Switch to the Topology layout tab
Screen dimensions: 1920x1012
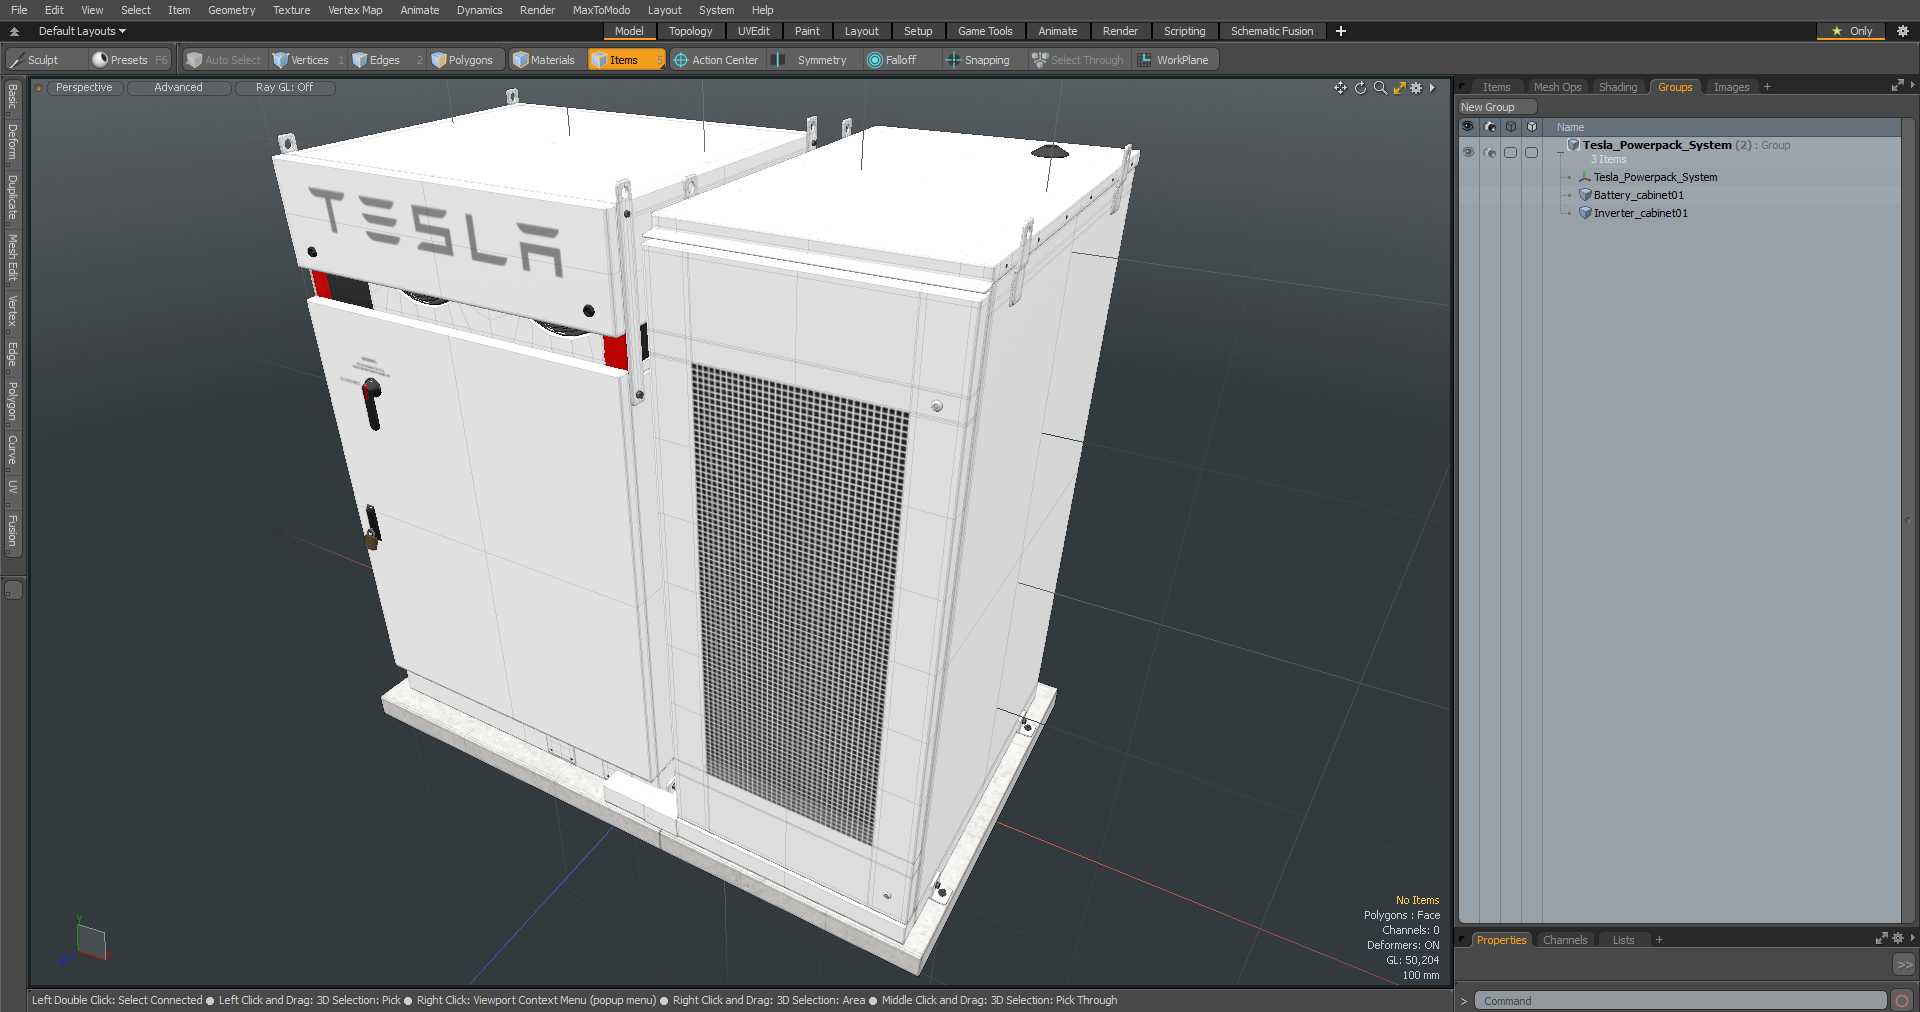690,31
